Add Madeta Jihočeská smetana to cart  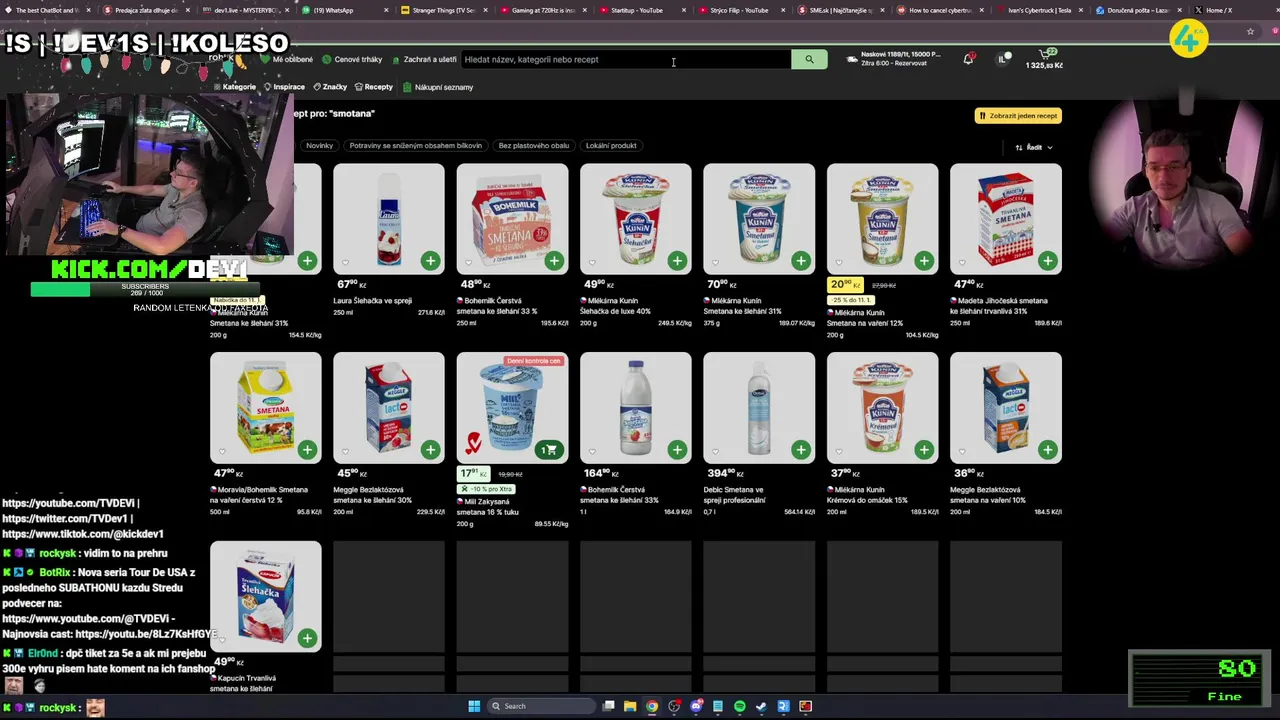[x=1047, y=261]
